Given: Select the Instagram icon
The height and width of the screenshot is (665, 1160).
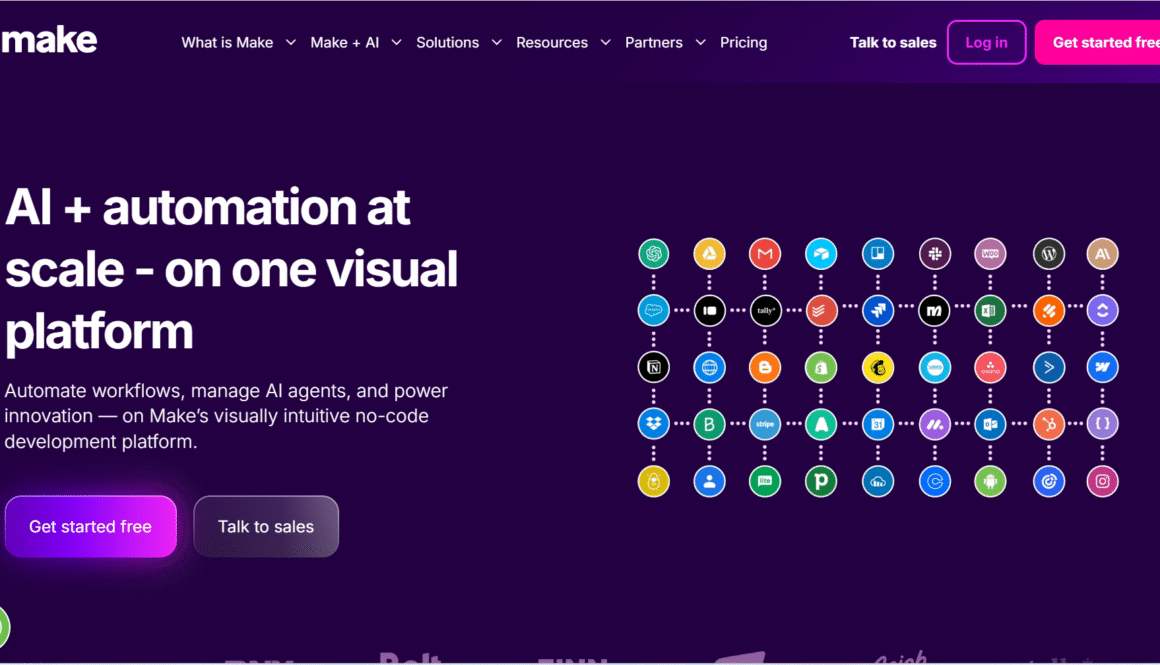Looking at the screenshot, I should pos(1102,482).
